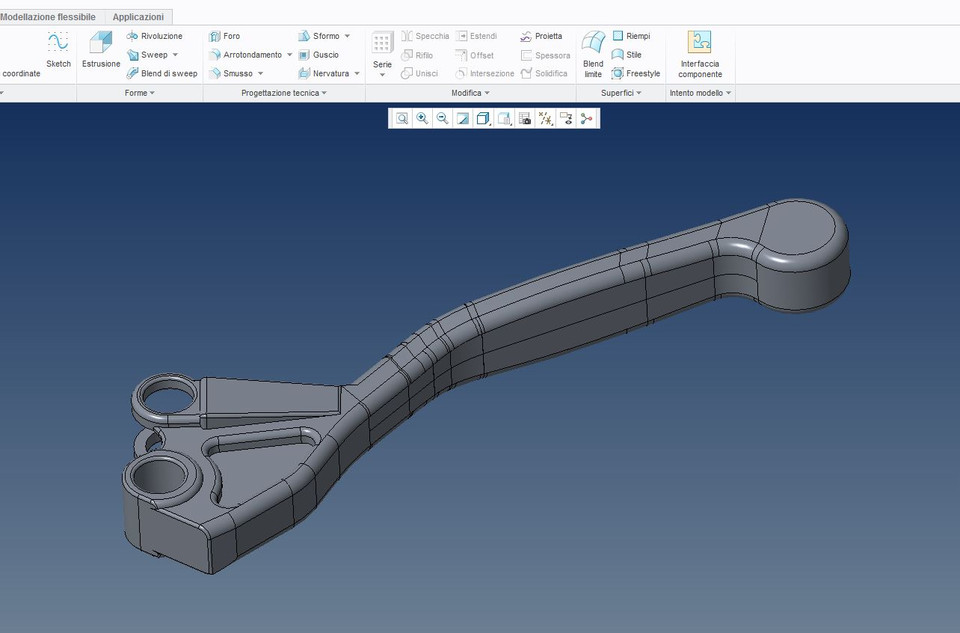Toggle spin center visibility
This screenshot has height=633, width=960.
tap(587, 118)
